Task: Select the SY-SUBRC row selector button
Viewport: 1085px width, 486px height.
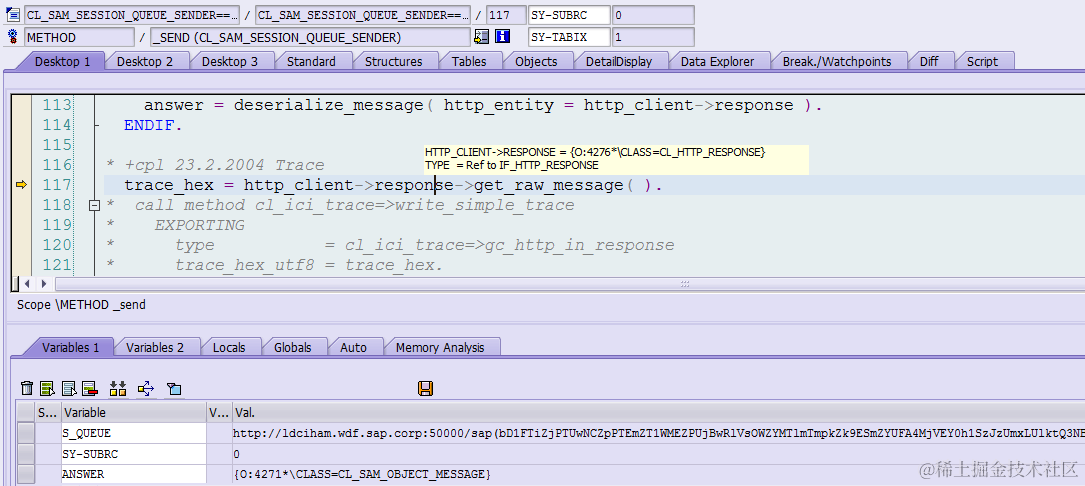Action: coord(26,454)
